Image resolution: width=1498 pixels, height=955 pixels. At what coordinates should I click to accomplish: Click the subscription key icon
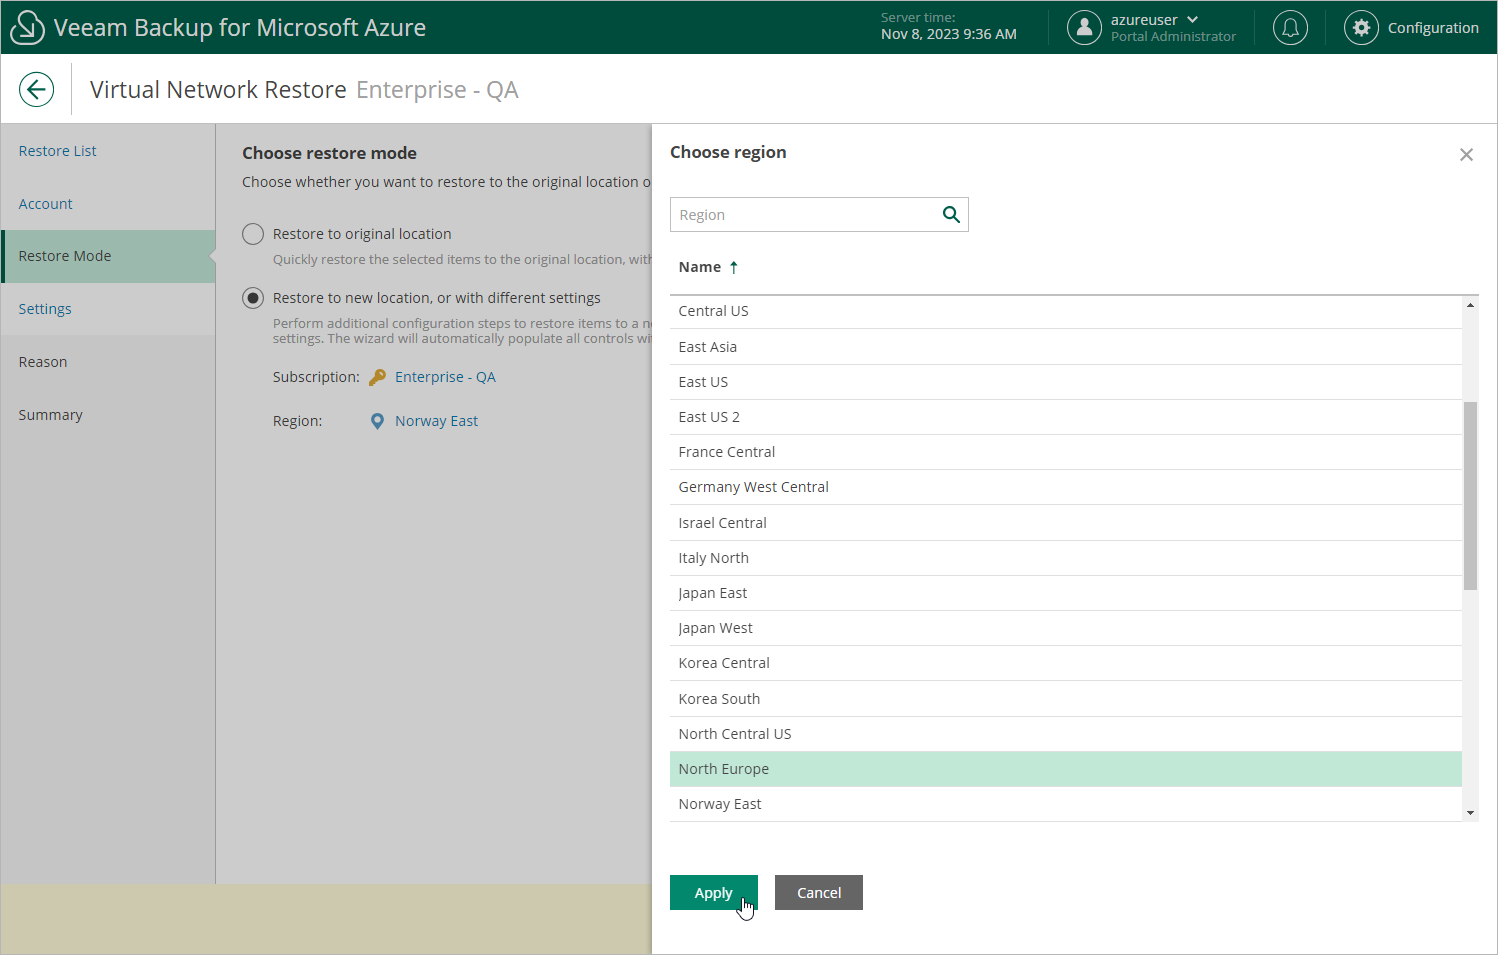[x=377, y=377]
